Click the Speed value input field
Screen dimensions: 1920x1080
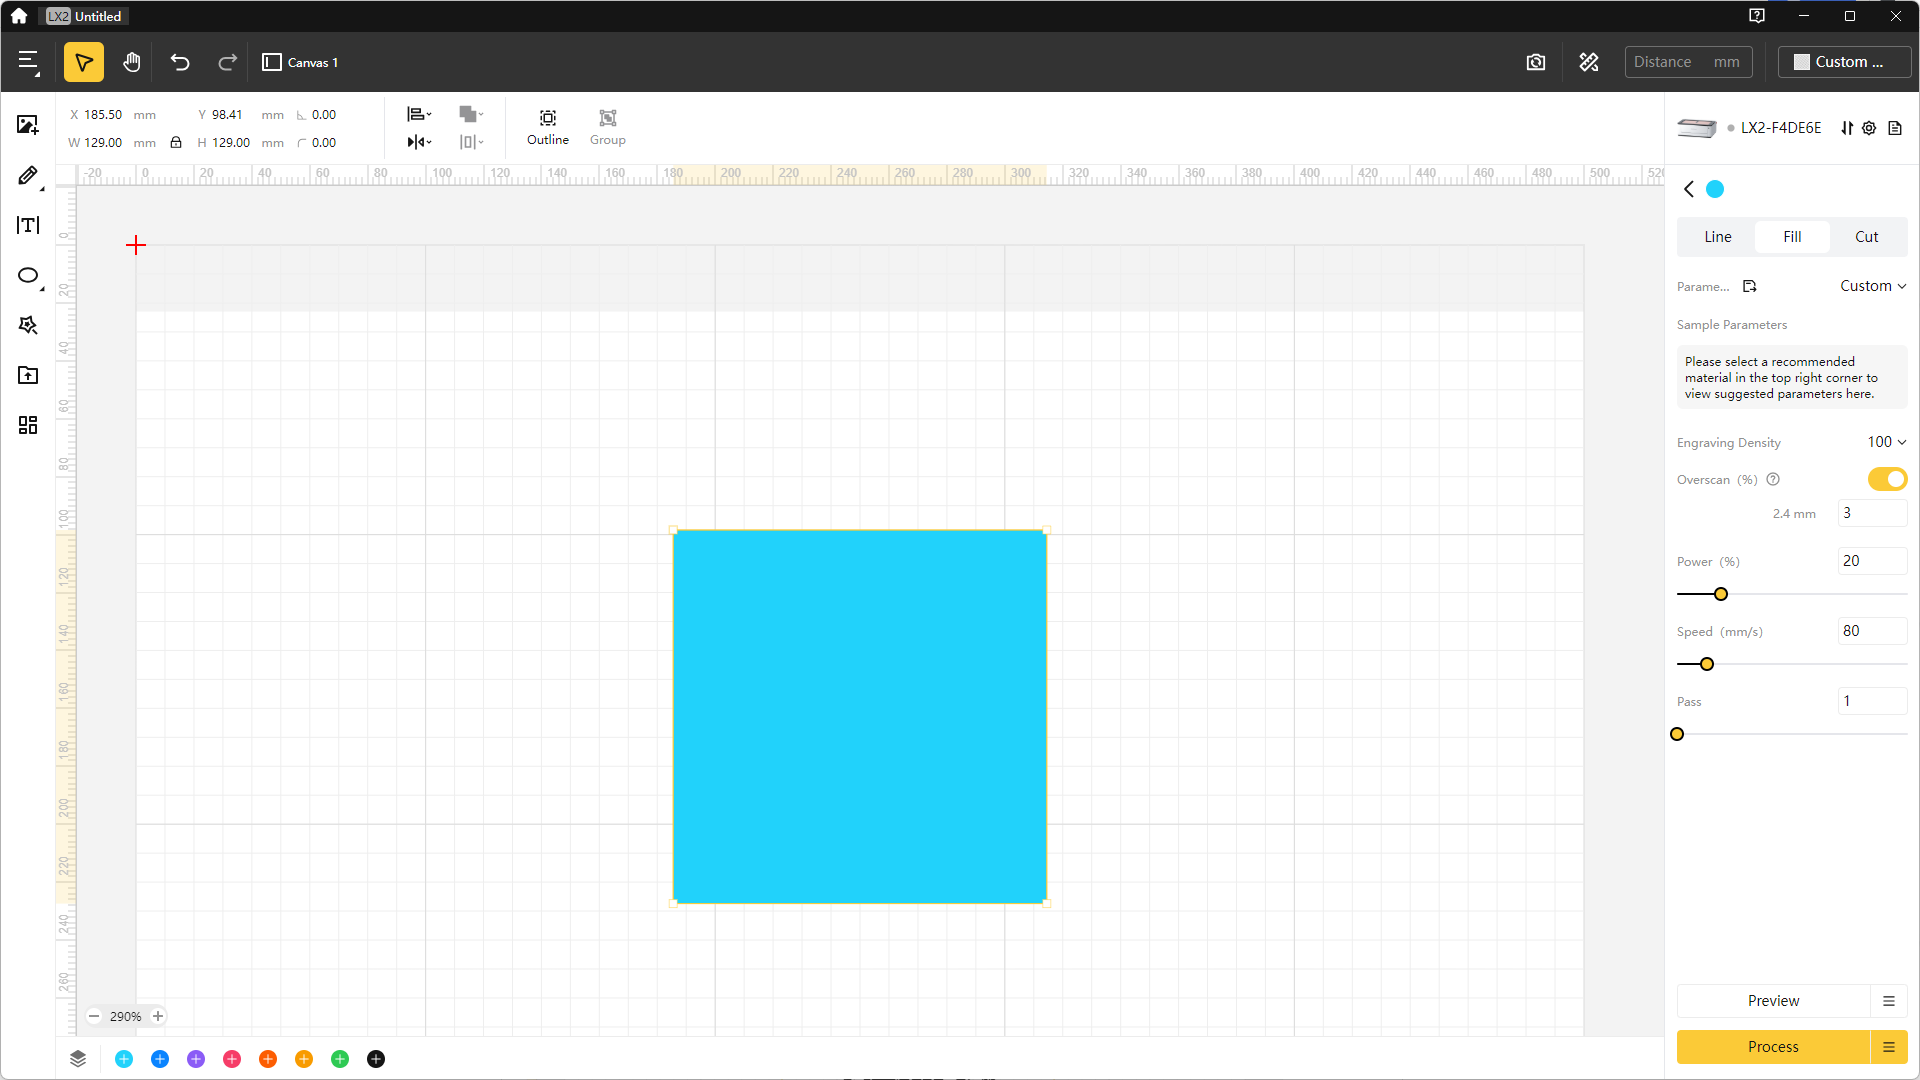[x=1872, y=631]
